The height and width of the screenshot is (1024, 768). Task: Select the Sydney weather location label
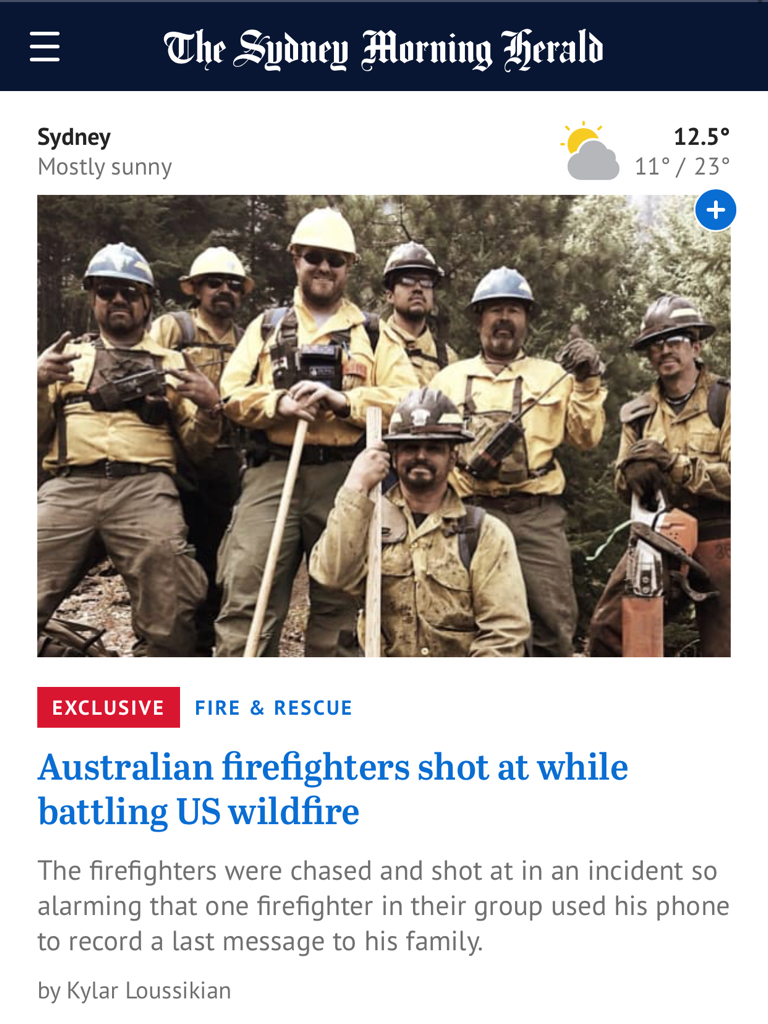[x=74, y=136]
